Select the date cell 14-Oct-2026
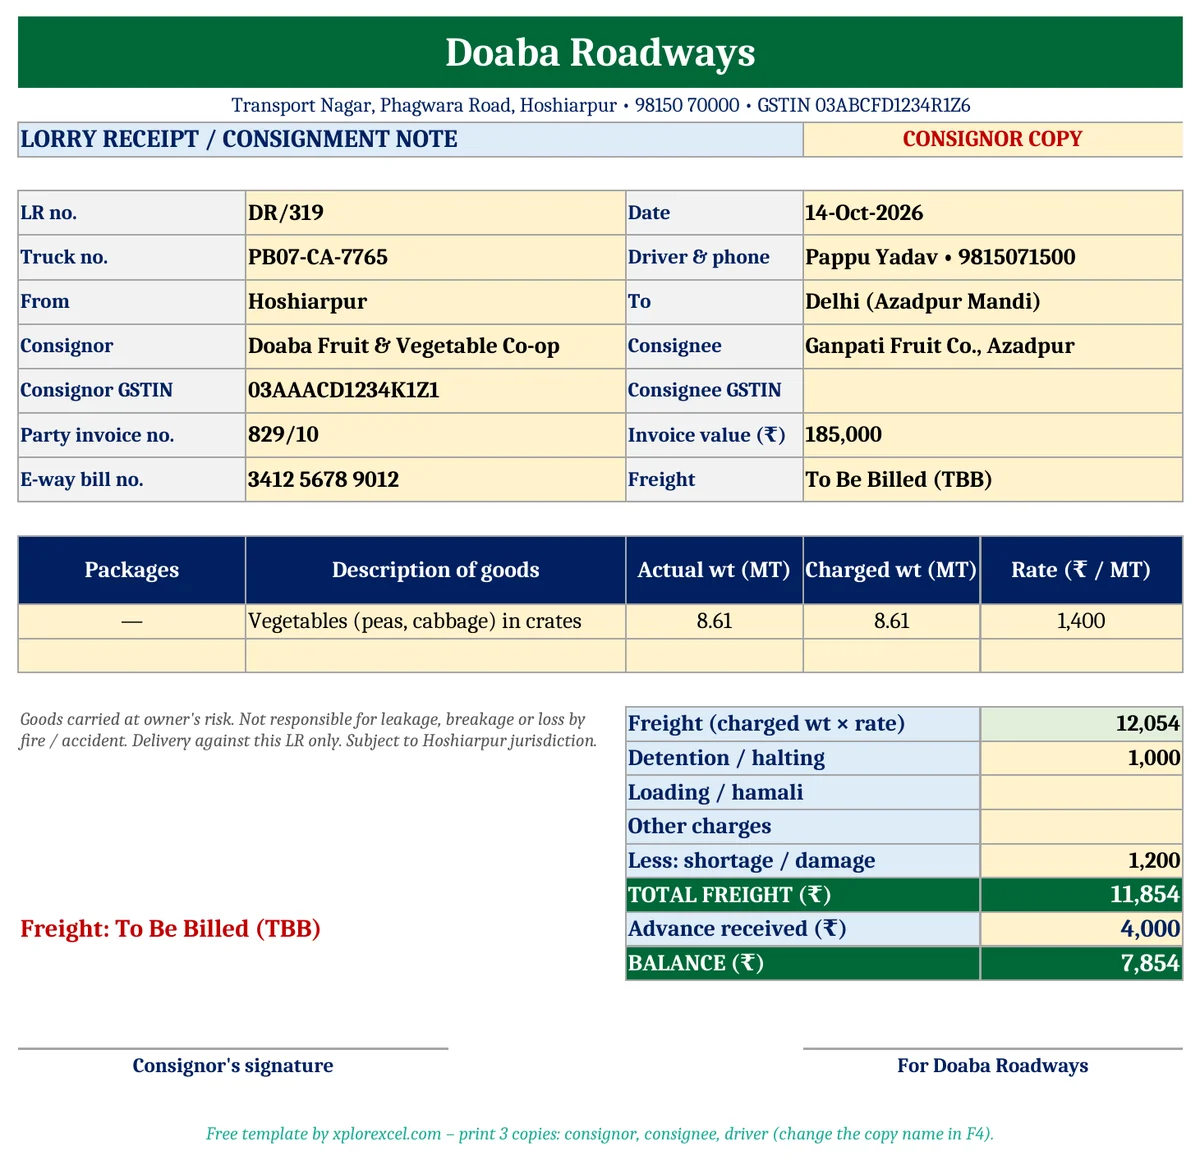Screen dimensions: 1200x1160 (x=993, y=213)
